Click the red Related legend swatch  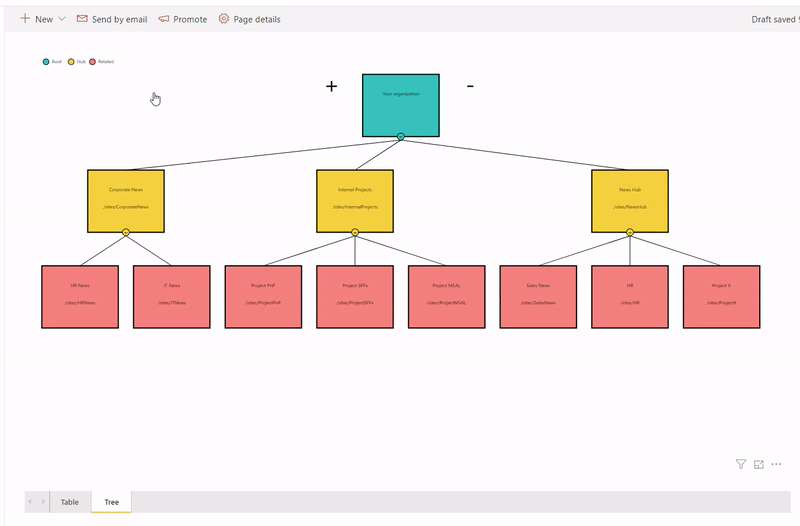[93, 62]
